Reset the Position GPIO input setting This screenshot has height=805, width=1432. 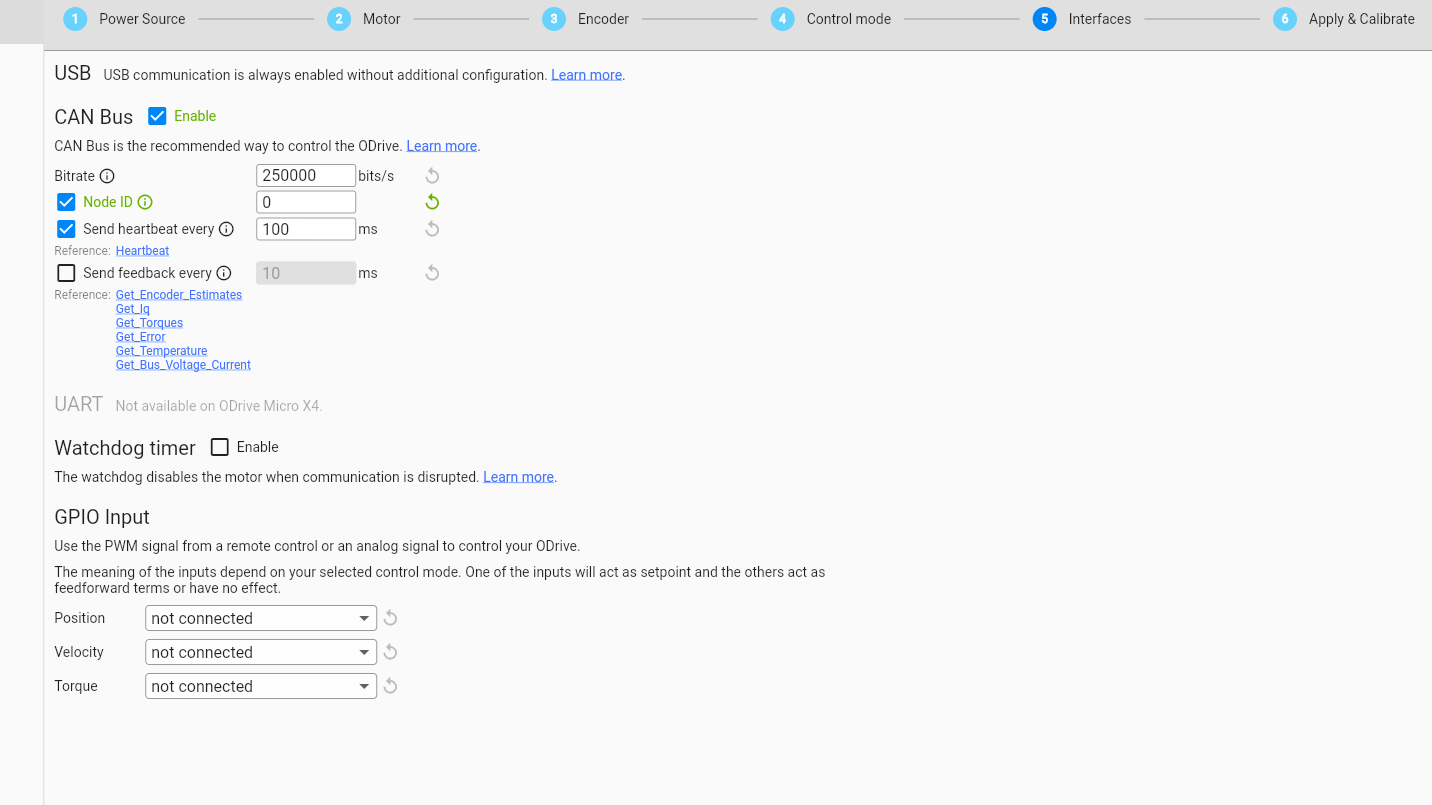[391, 618]
